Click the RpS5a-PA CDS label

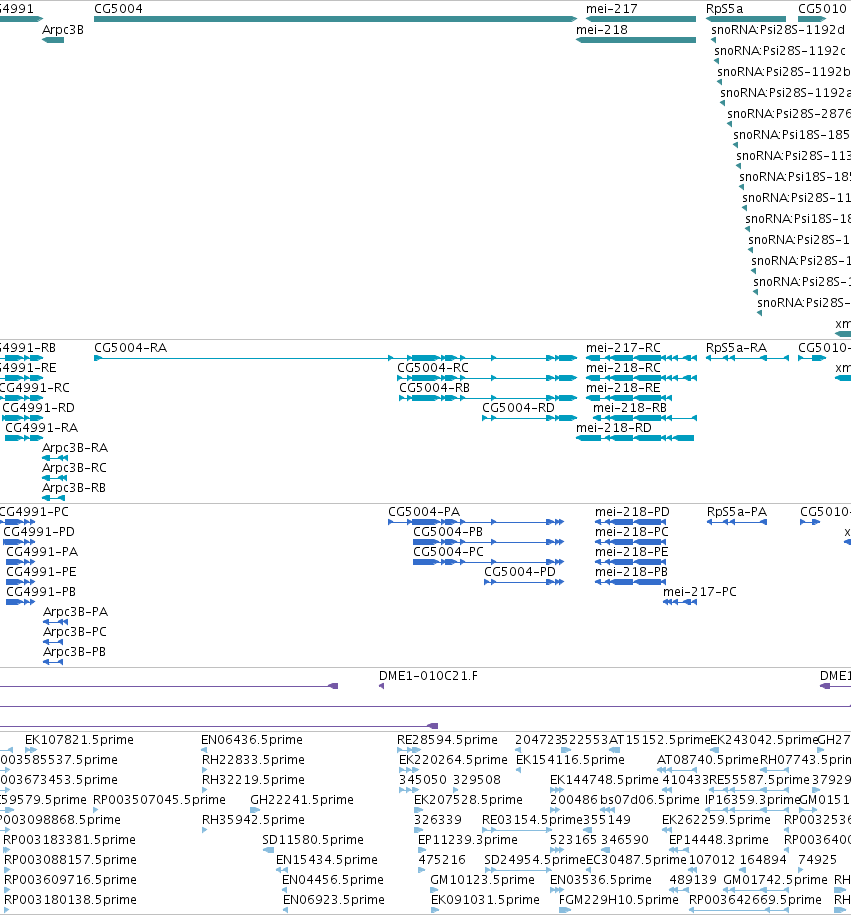pyautogui.click(x=737, y=512)
